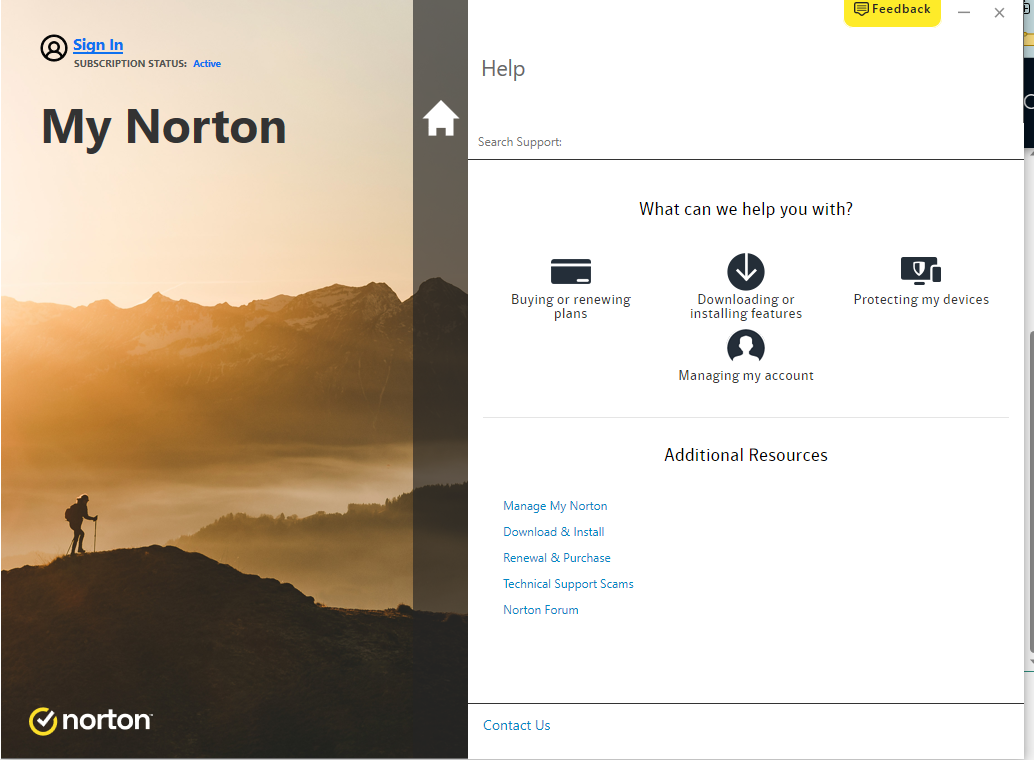
Task: Open the Manage My Norton link
Action: point(555,506)
